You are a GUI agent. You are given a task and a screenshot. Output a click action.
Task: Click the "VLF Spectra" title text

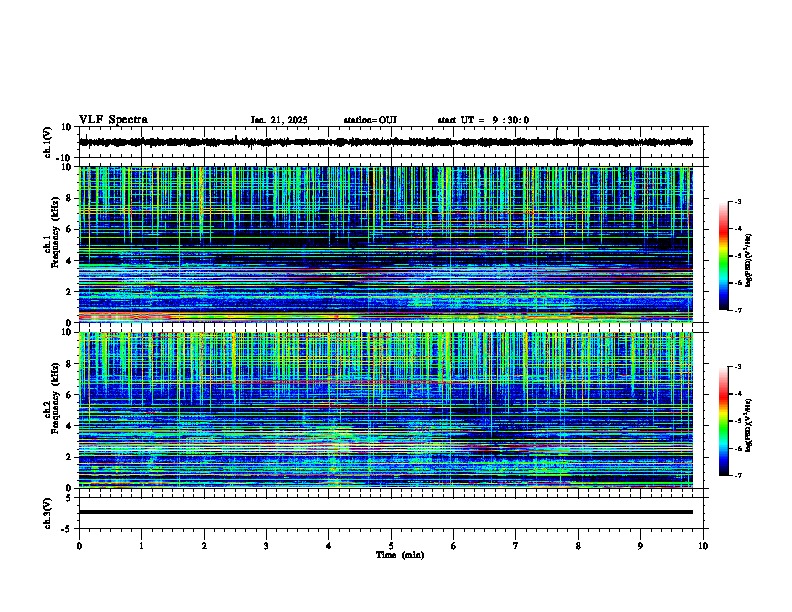click(x=113, y=120)
